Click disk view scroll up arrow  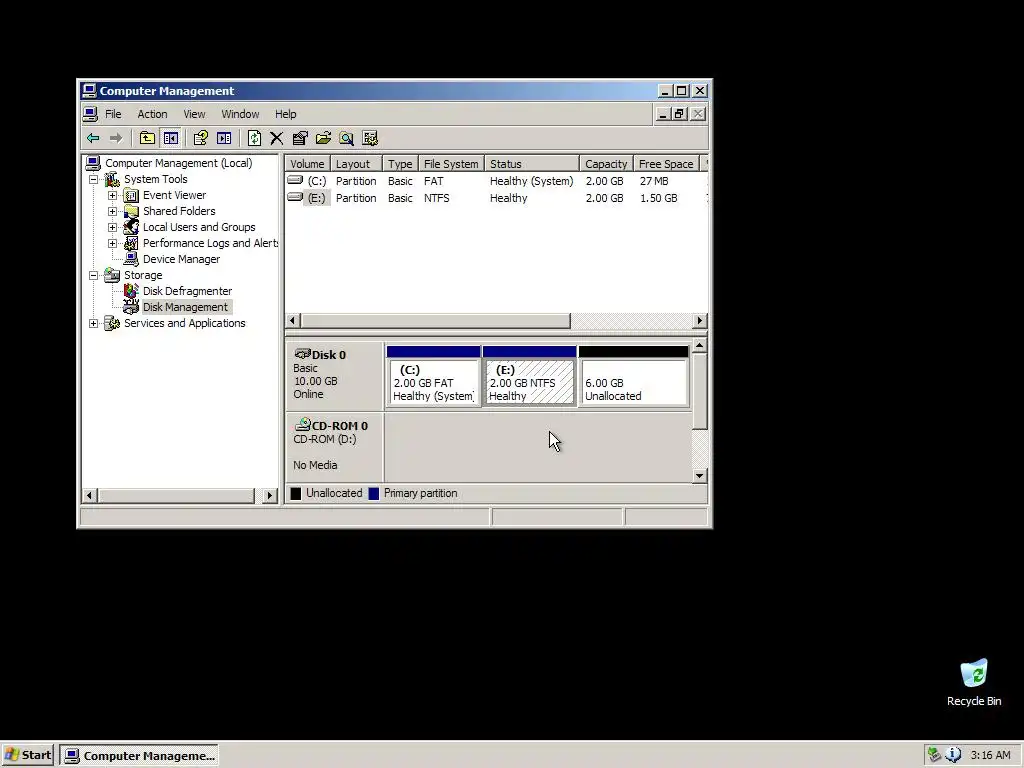coord(699,345)
